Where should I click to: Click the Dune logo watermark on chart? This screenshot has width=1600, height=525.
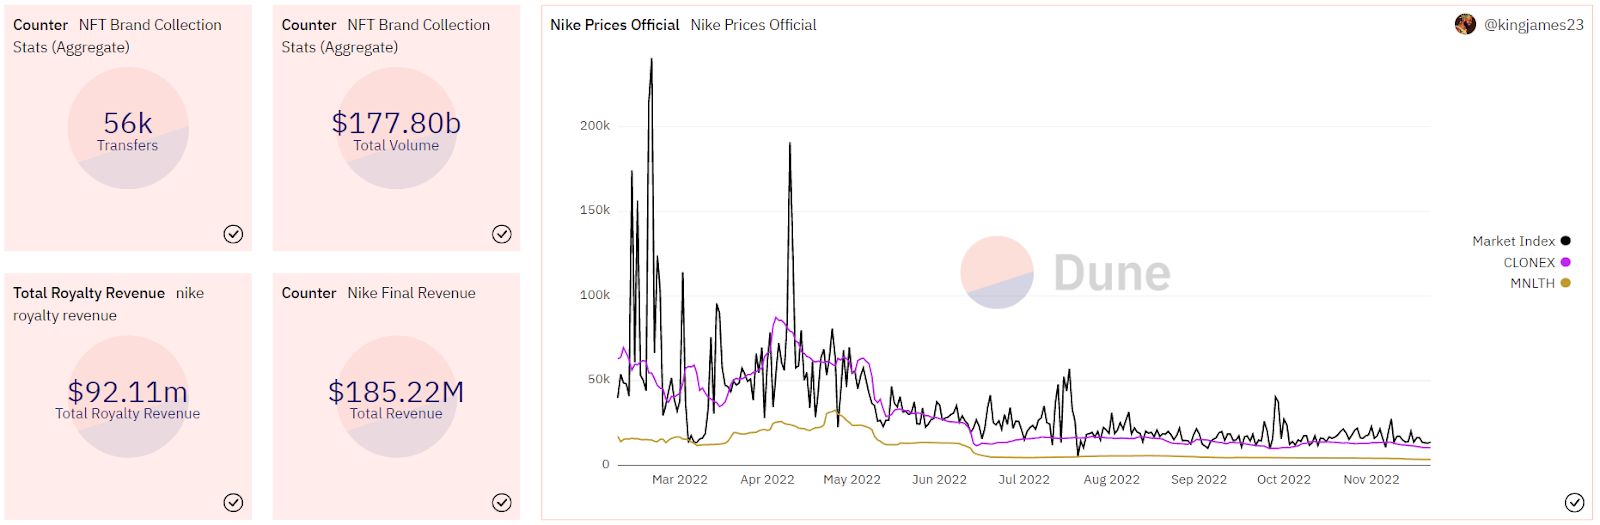1065,272
